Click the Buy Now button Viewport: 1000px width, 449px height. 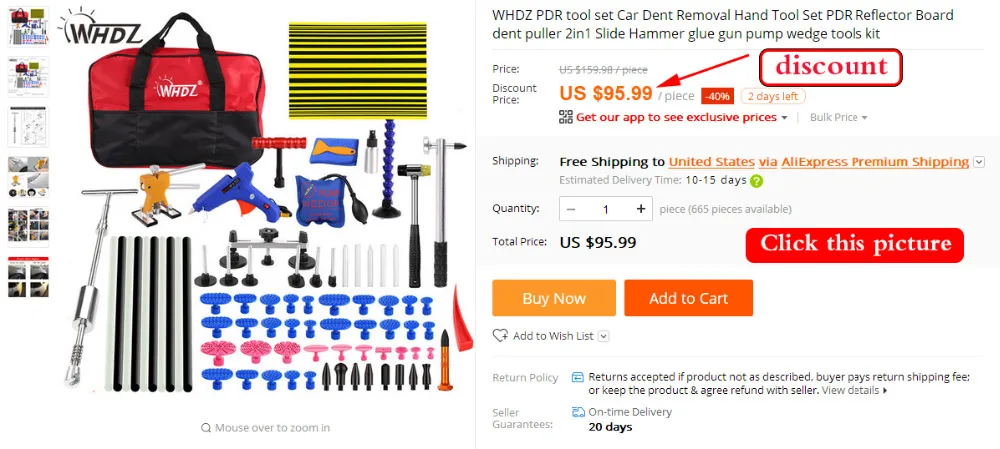(x=554, y=298)
